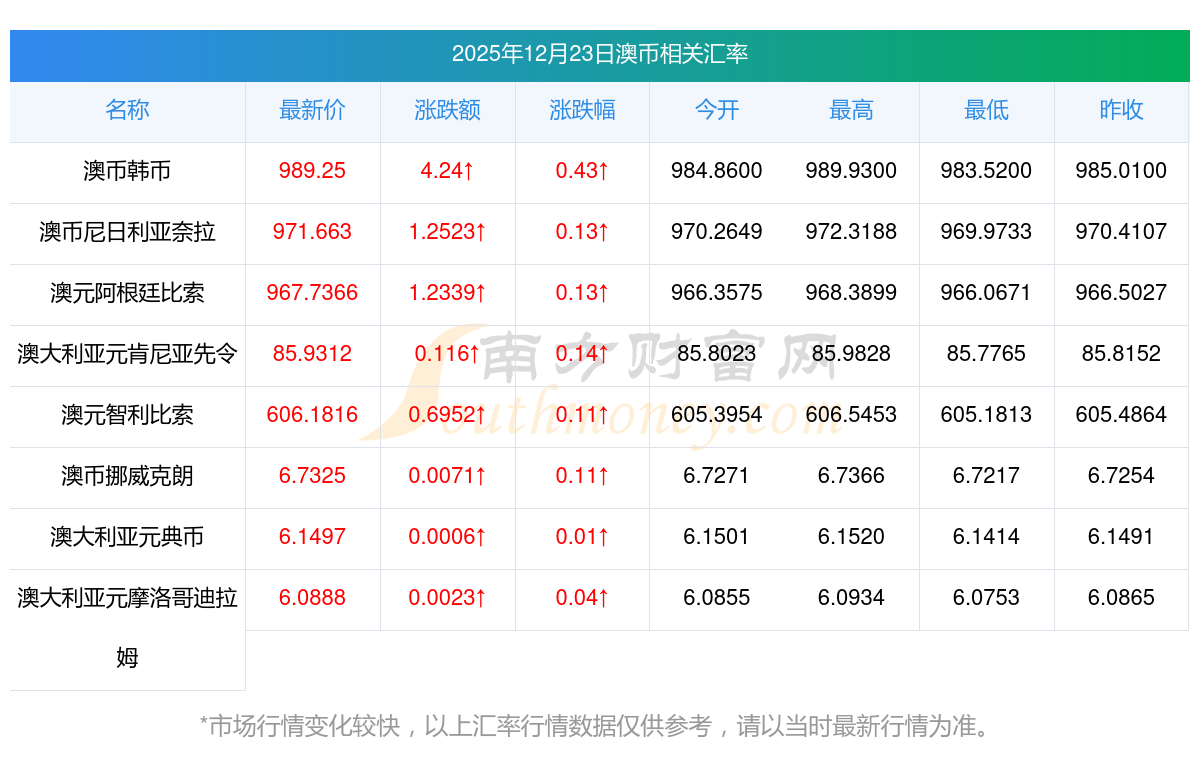The image size is (1200, 757).
Task: Click opening value 966.3575
Action: tap(717, 293)
